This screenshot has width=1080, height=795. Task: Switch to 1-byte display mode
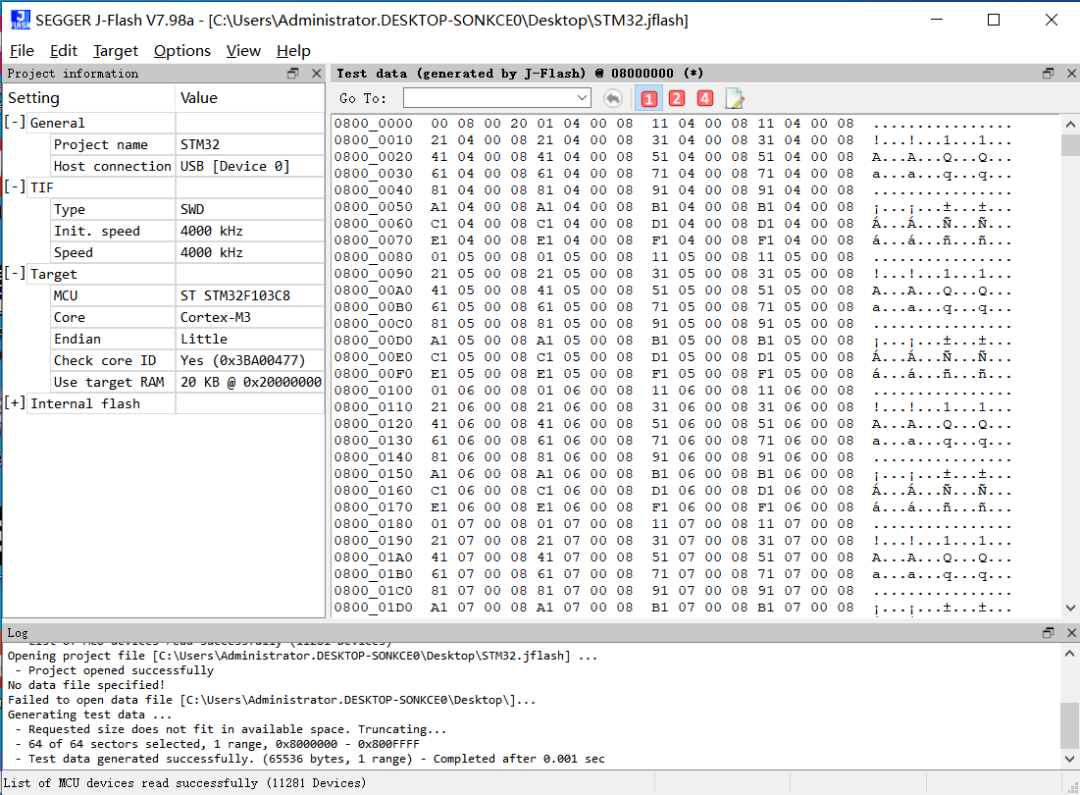[649, 99]
